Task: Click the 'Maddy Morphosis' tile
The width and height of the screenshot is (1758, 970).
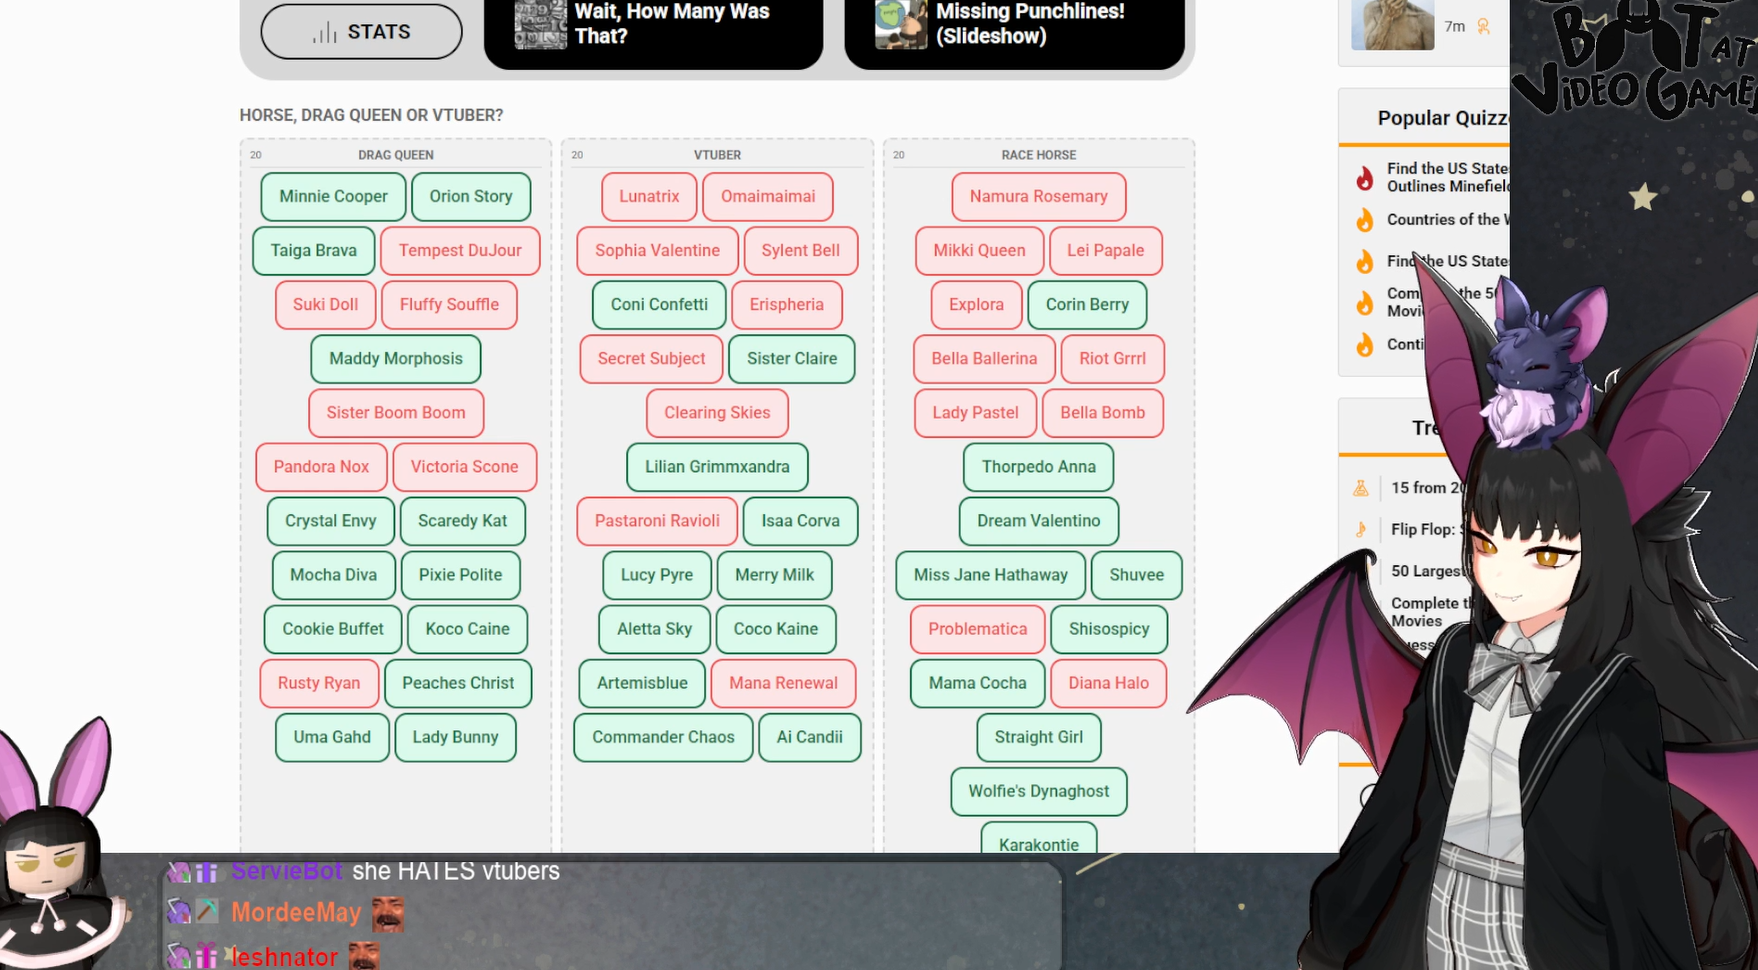Action: coord(396,359)
